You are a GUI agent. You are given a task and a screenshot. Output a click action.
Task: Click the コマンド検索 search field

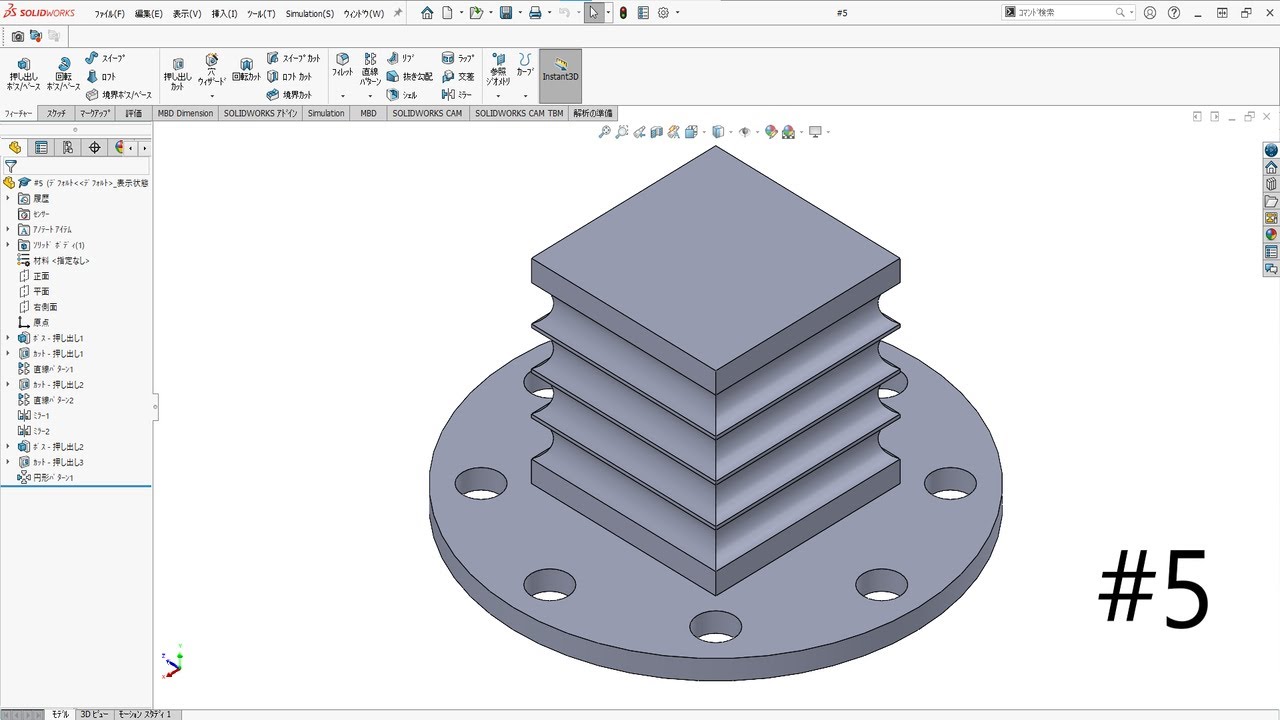pyautogui.click(x=1070, y=13)
